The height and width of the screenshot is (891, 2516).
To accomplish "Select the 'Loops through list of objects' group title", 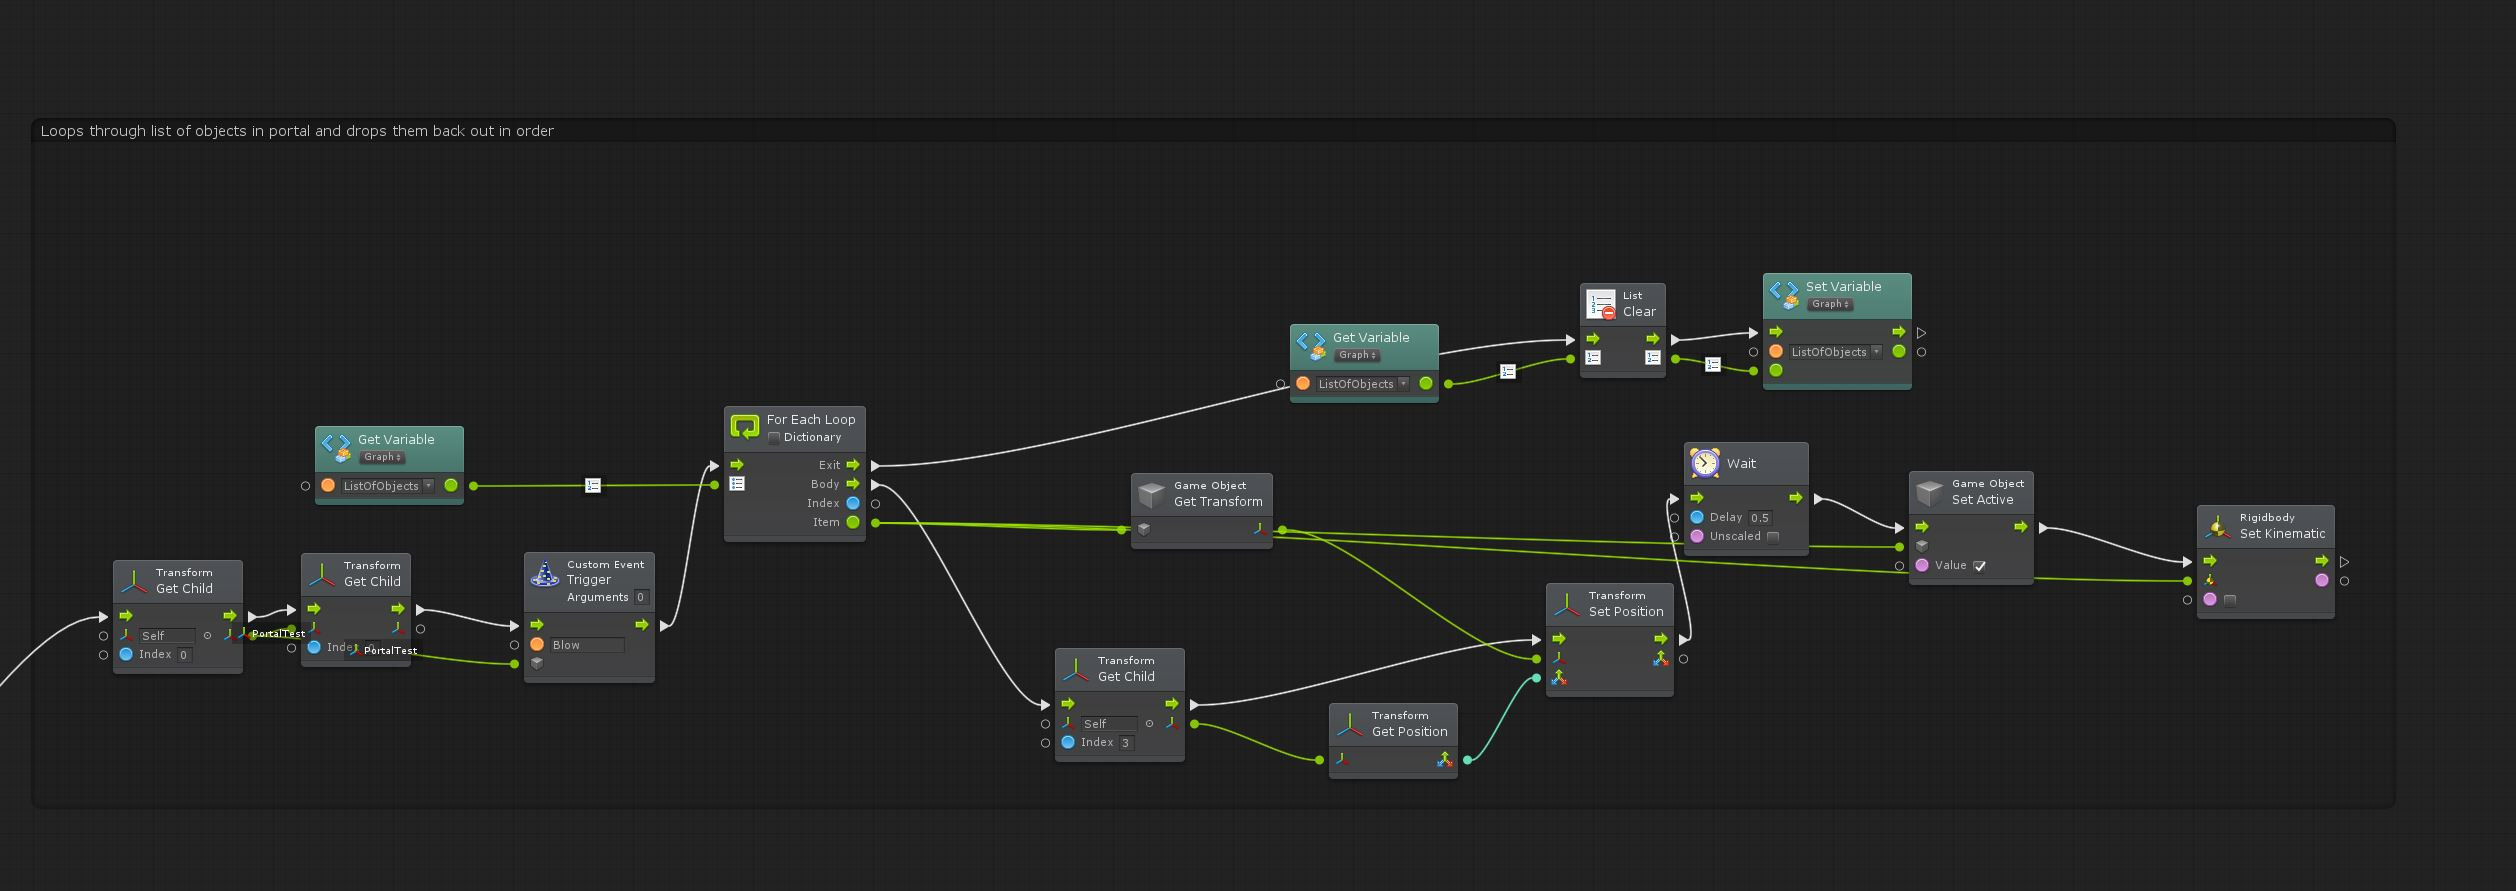I will (x=297, y=131).
